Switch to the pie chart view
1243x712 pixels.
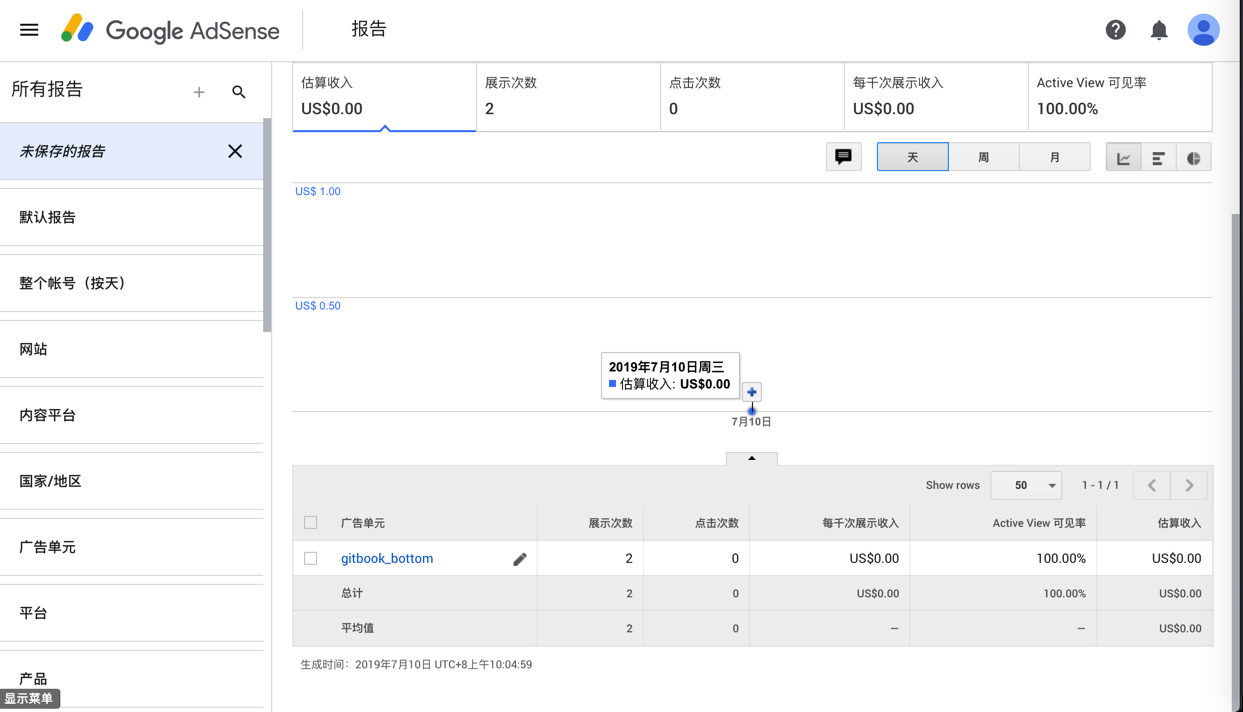click(x=1193, y=158)
